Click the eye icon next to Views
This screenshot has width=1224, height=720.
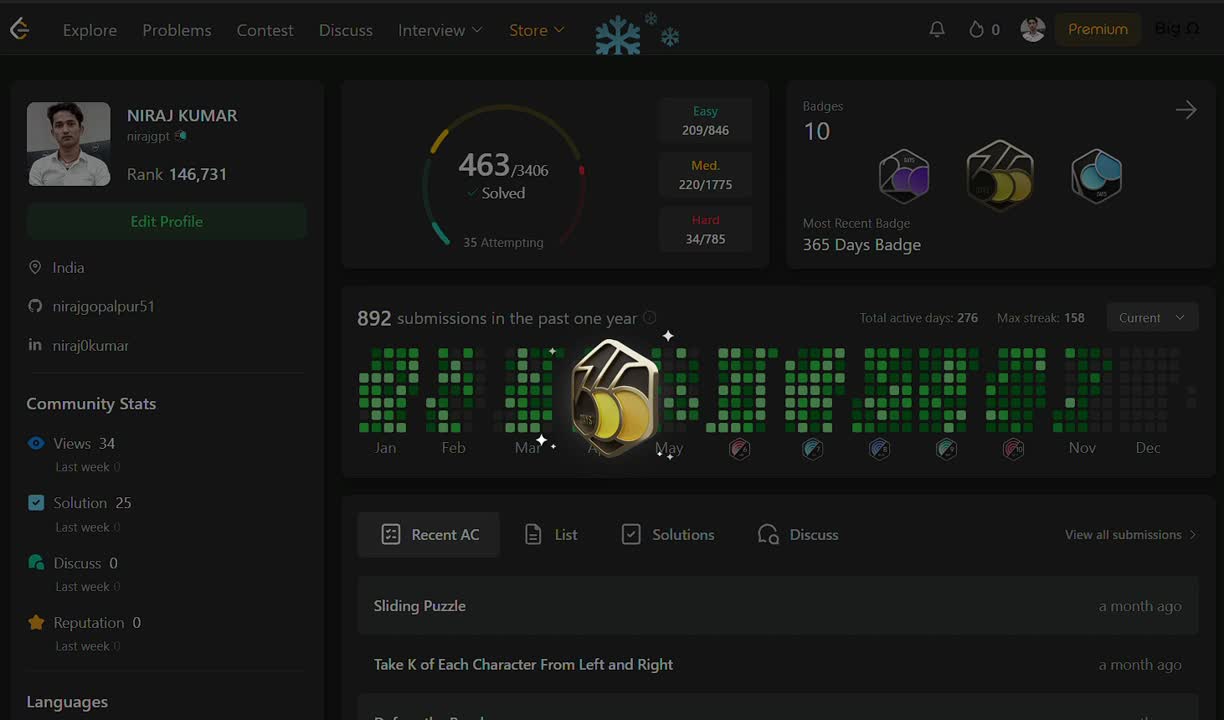36,443
